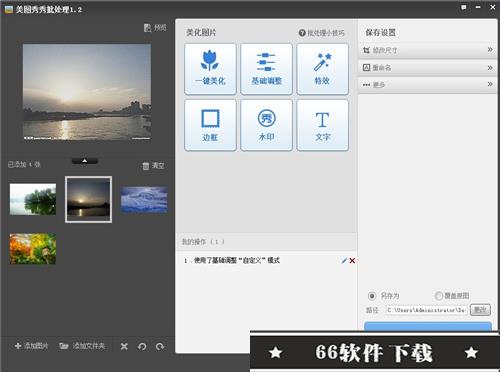Open the 特效 effects magic wand tool
This screenshot has width=500, height=372.
(322, 69)
